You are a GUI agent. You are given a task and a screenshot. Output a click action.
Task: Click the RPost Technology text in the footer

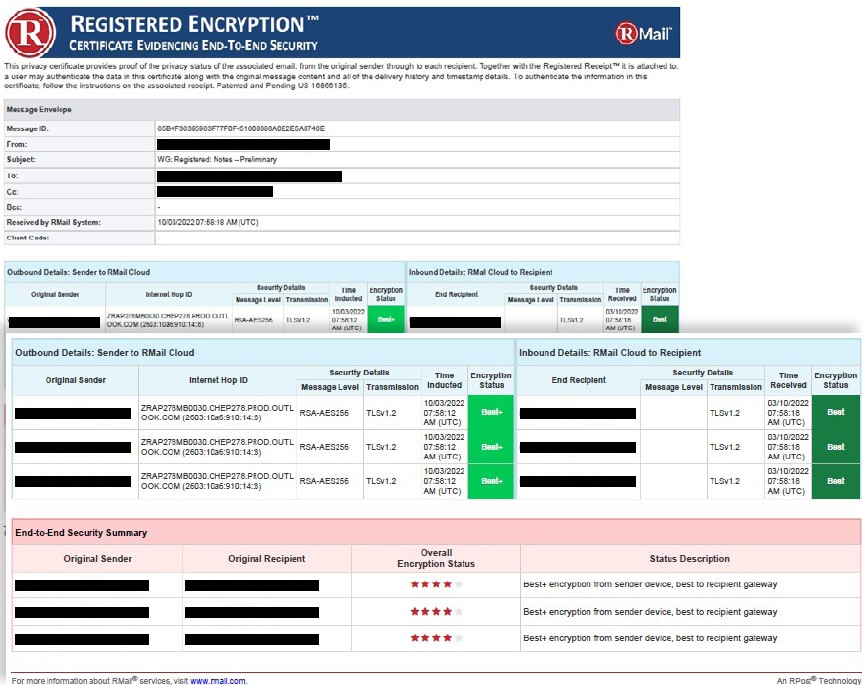point(818,680)
